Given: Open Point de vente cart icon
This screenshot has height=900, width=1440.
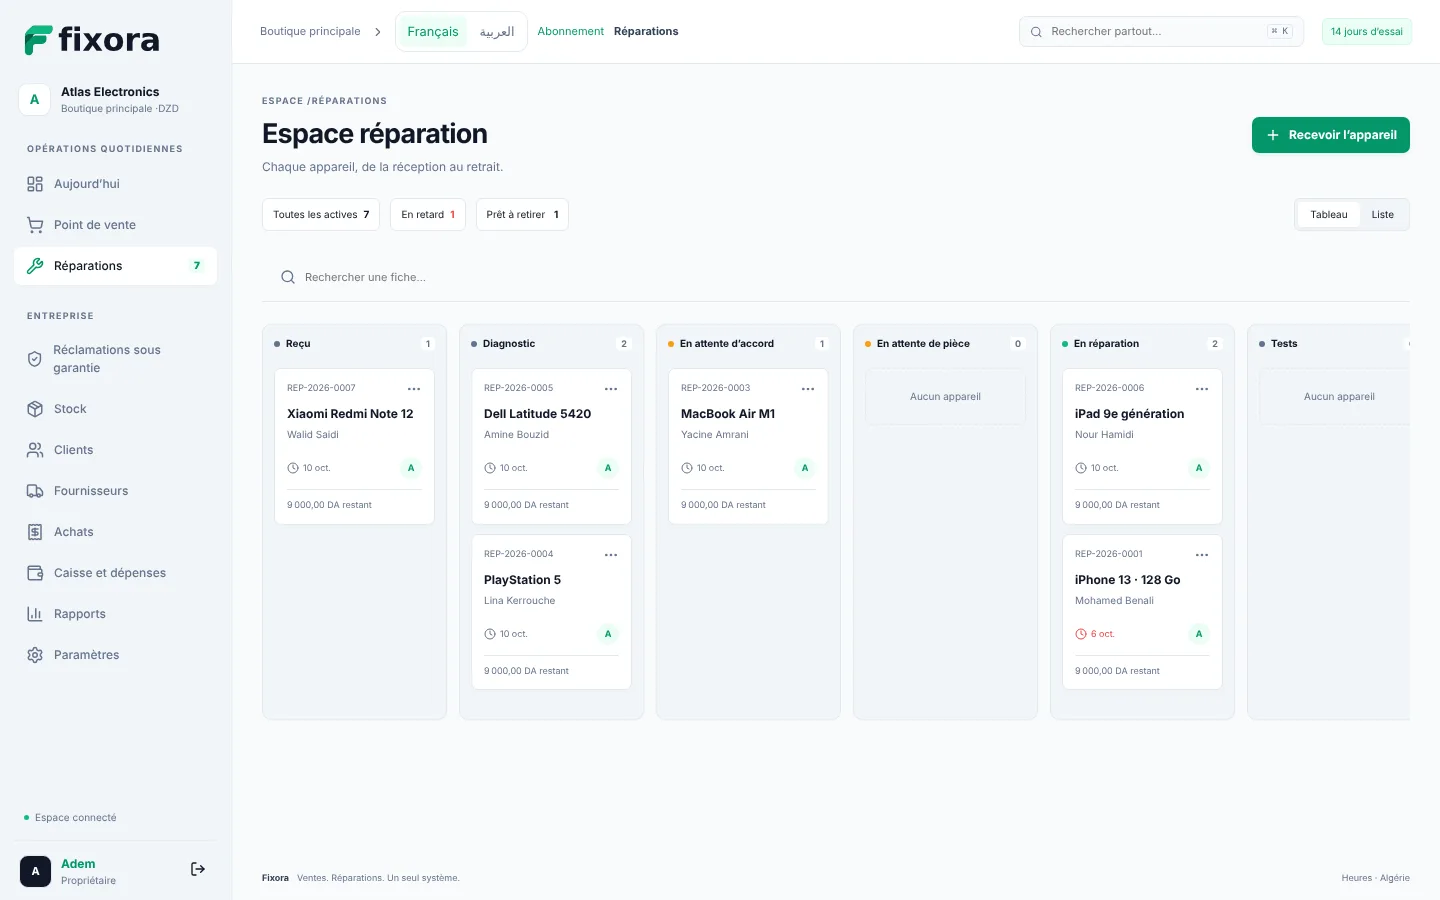Looking at the screenshot, I should point(35,225).
